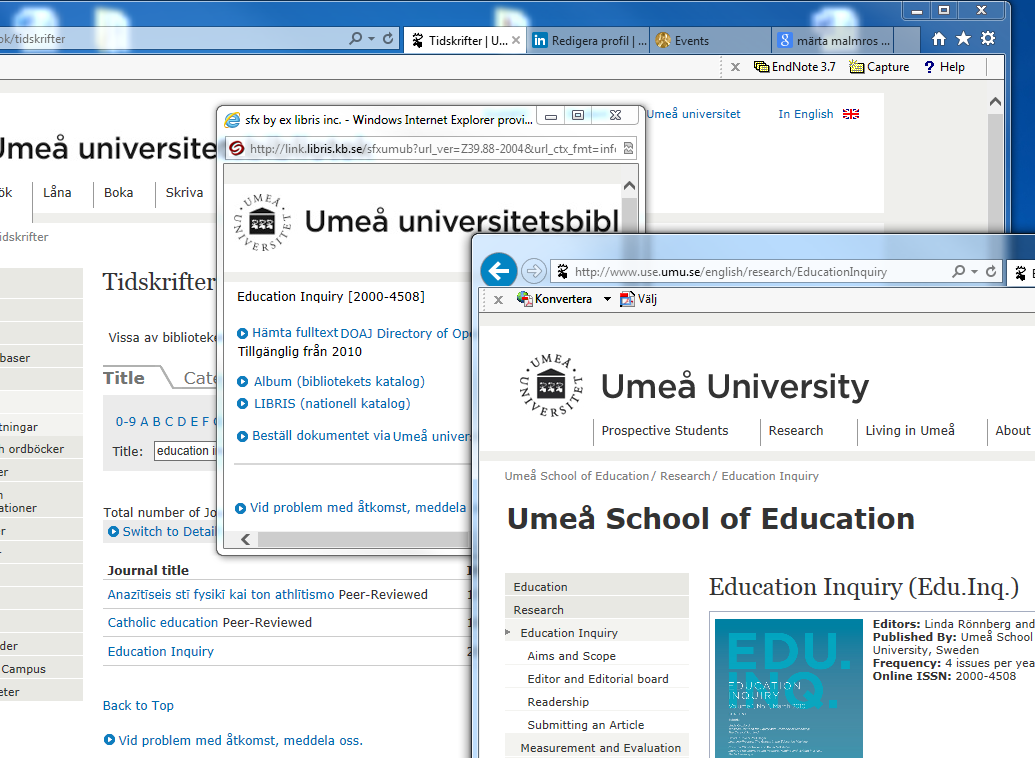Click the Capture toolbar button
The height and width of the screenshot is (758, 1035).
coord(879,67)
